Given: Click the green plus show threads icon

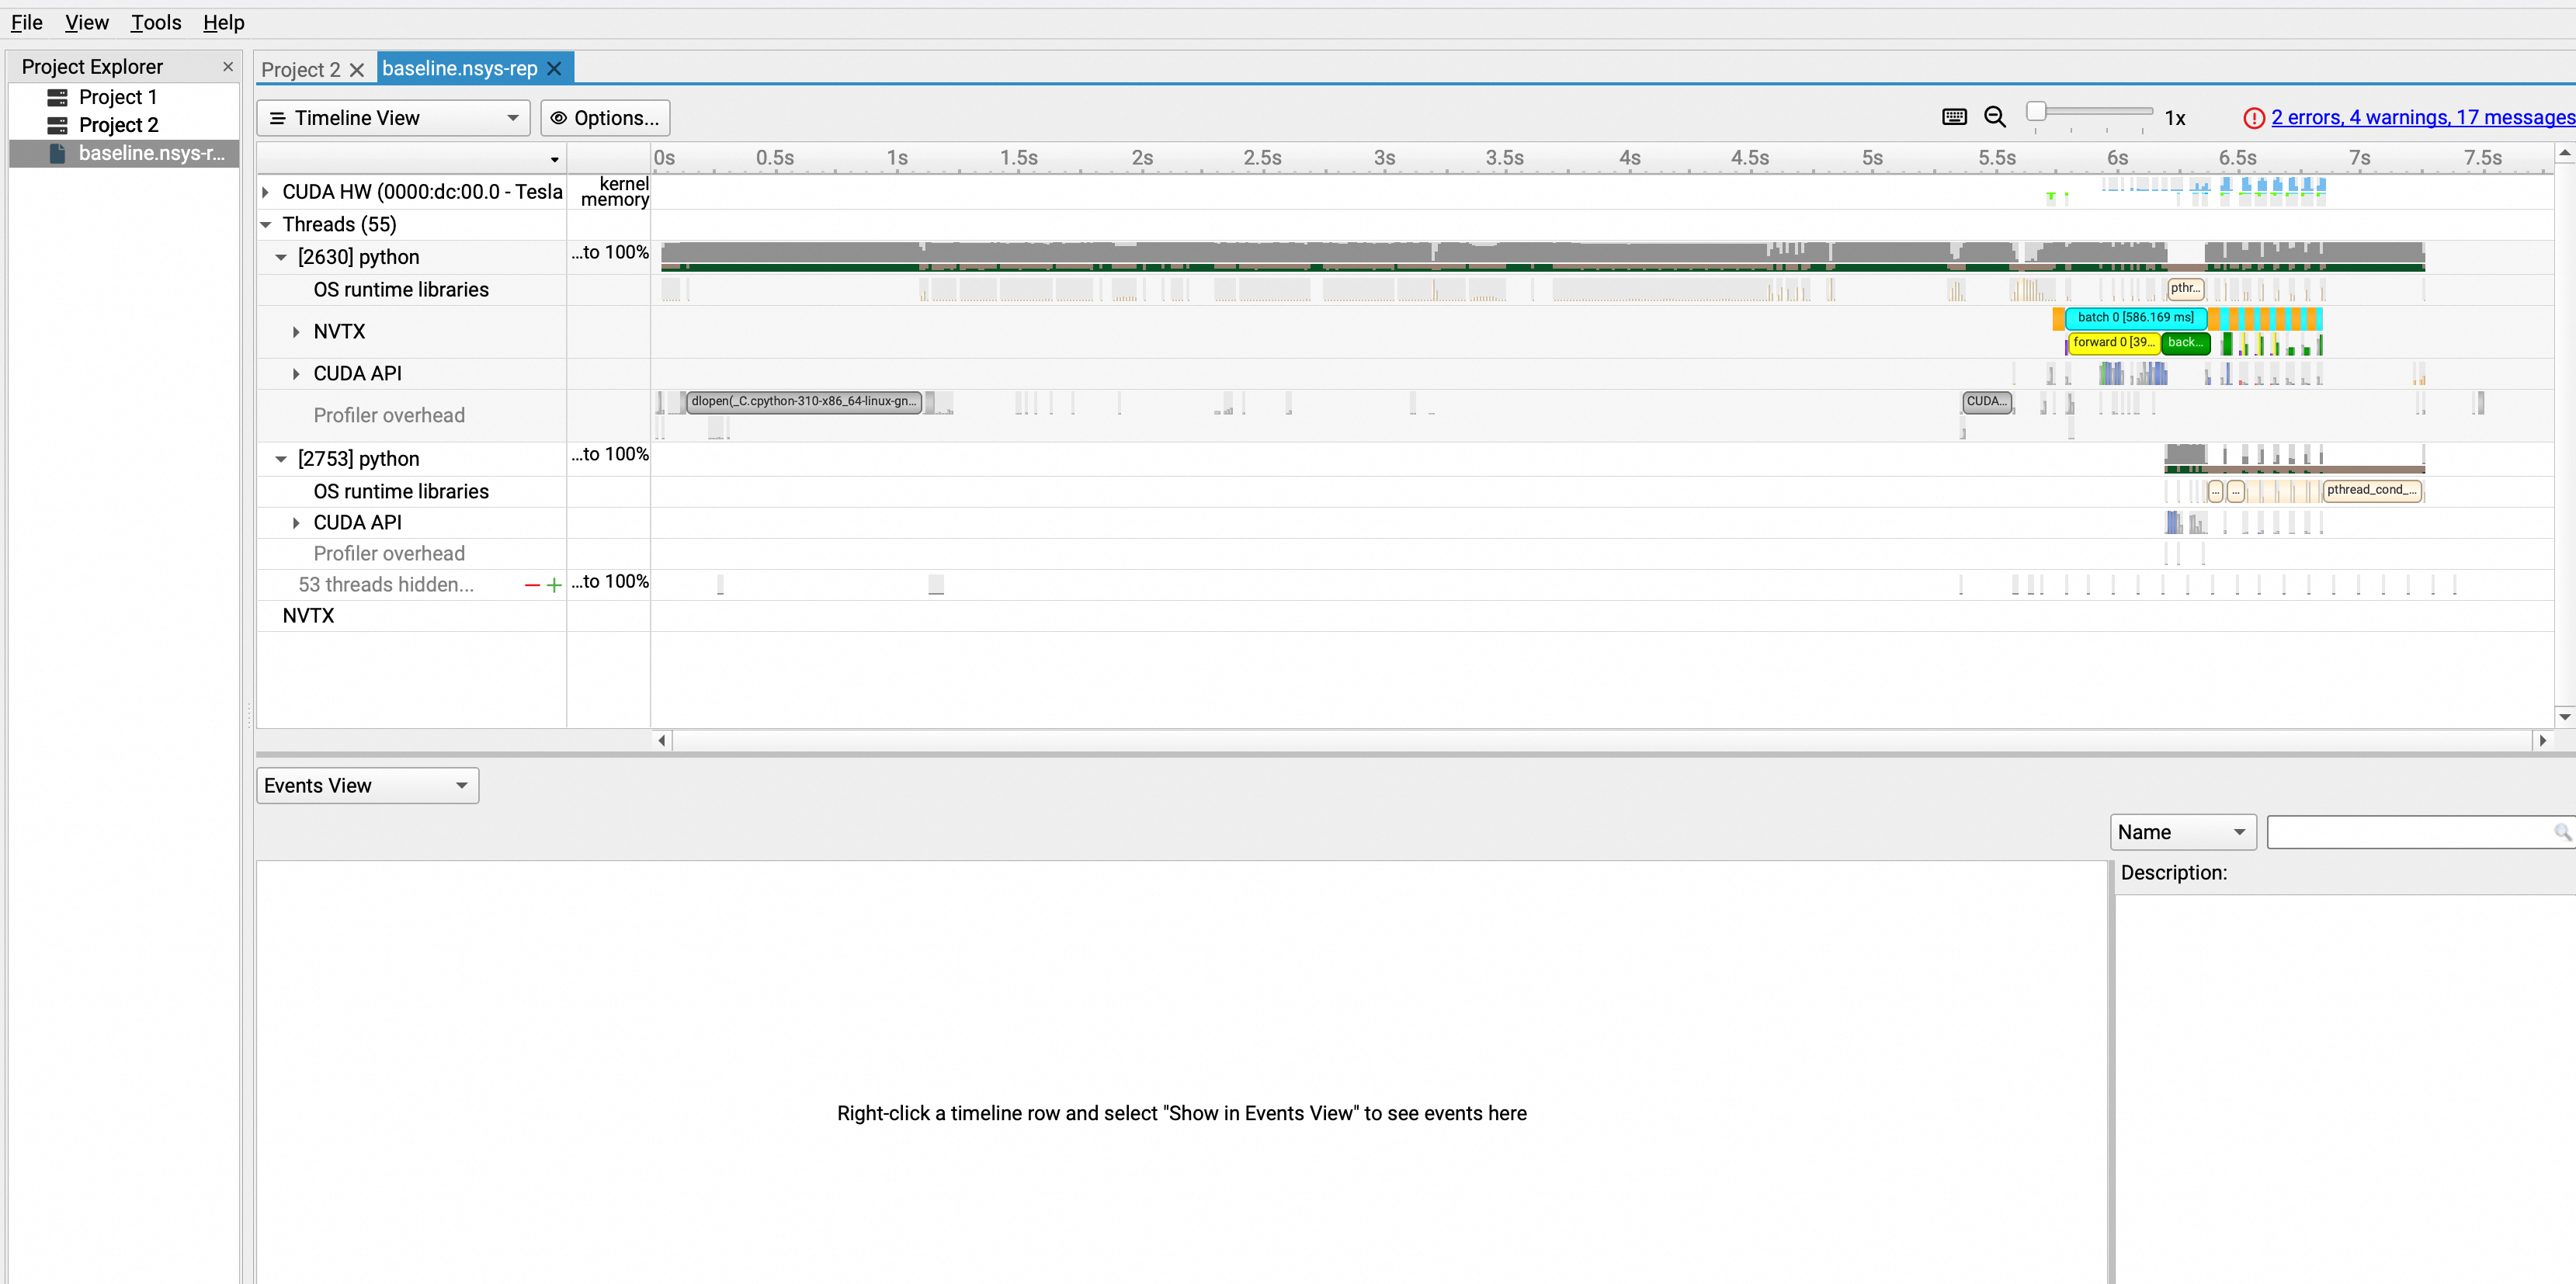Looking at the screenshot, I should 554,585.
